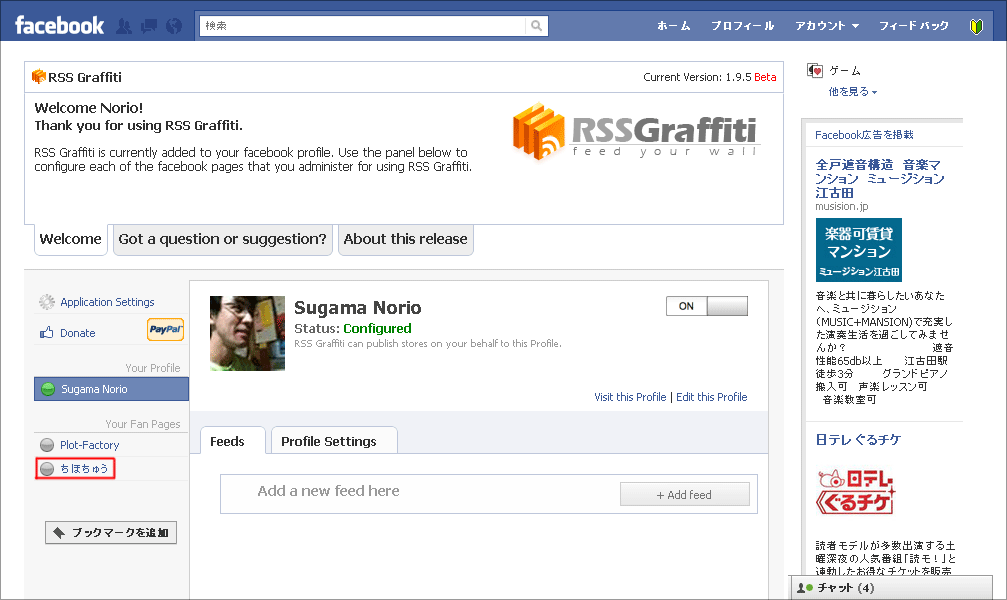Click the RSS Graffiti small orange icon
Screen dimensions: 1007x600
click(x=39, y=77)
